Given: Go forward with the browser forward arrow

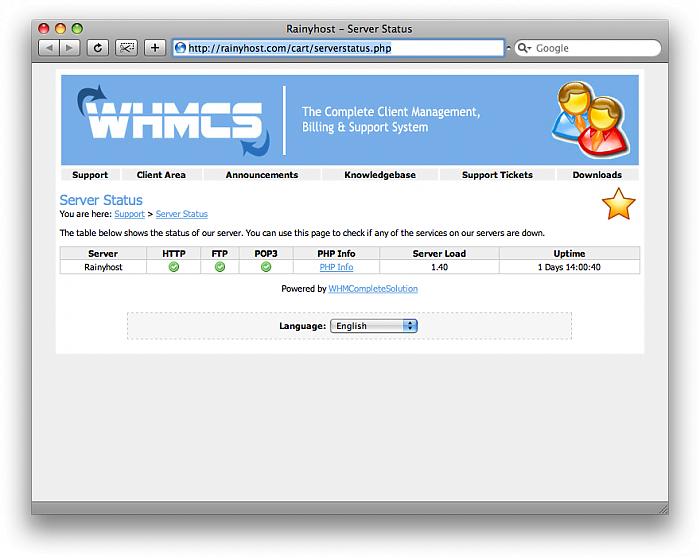Looking at the screenshot, I should click(x=70, y=48).
